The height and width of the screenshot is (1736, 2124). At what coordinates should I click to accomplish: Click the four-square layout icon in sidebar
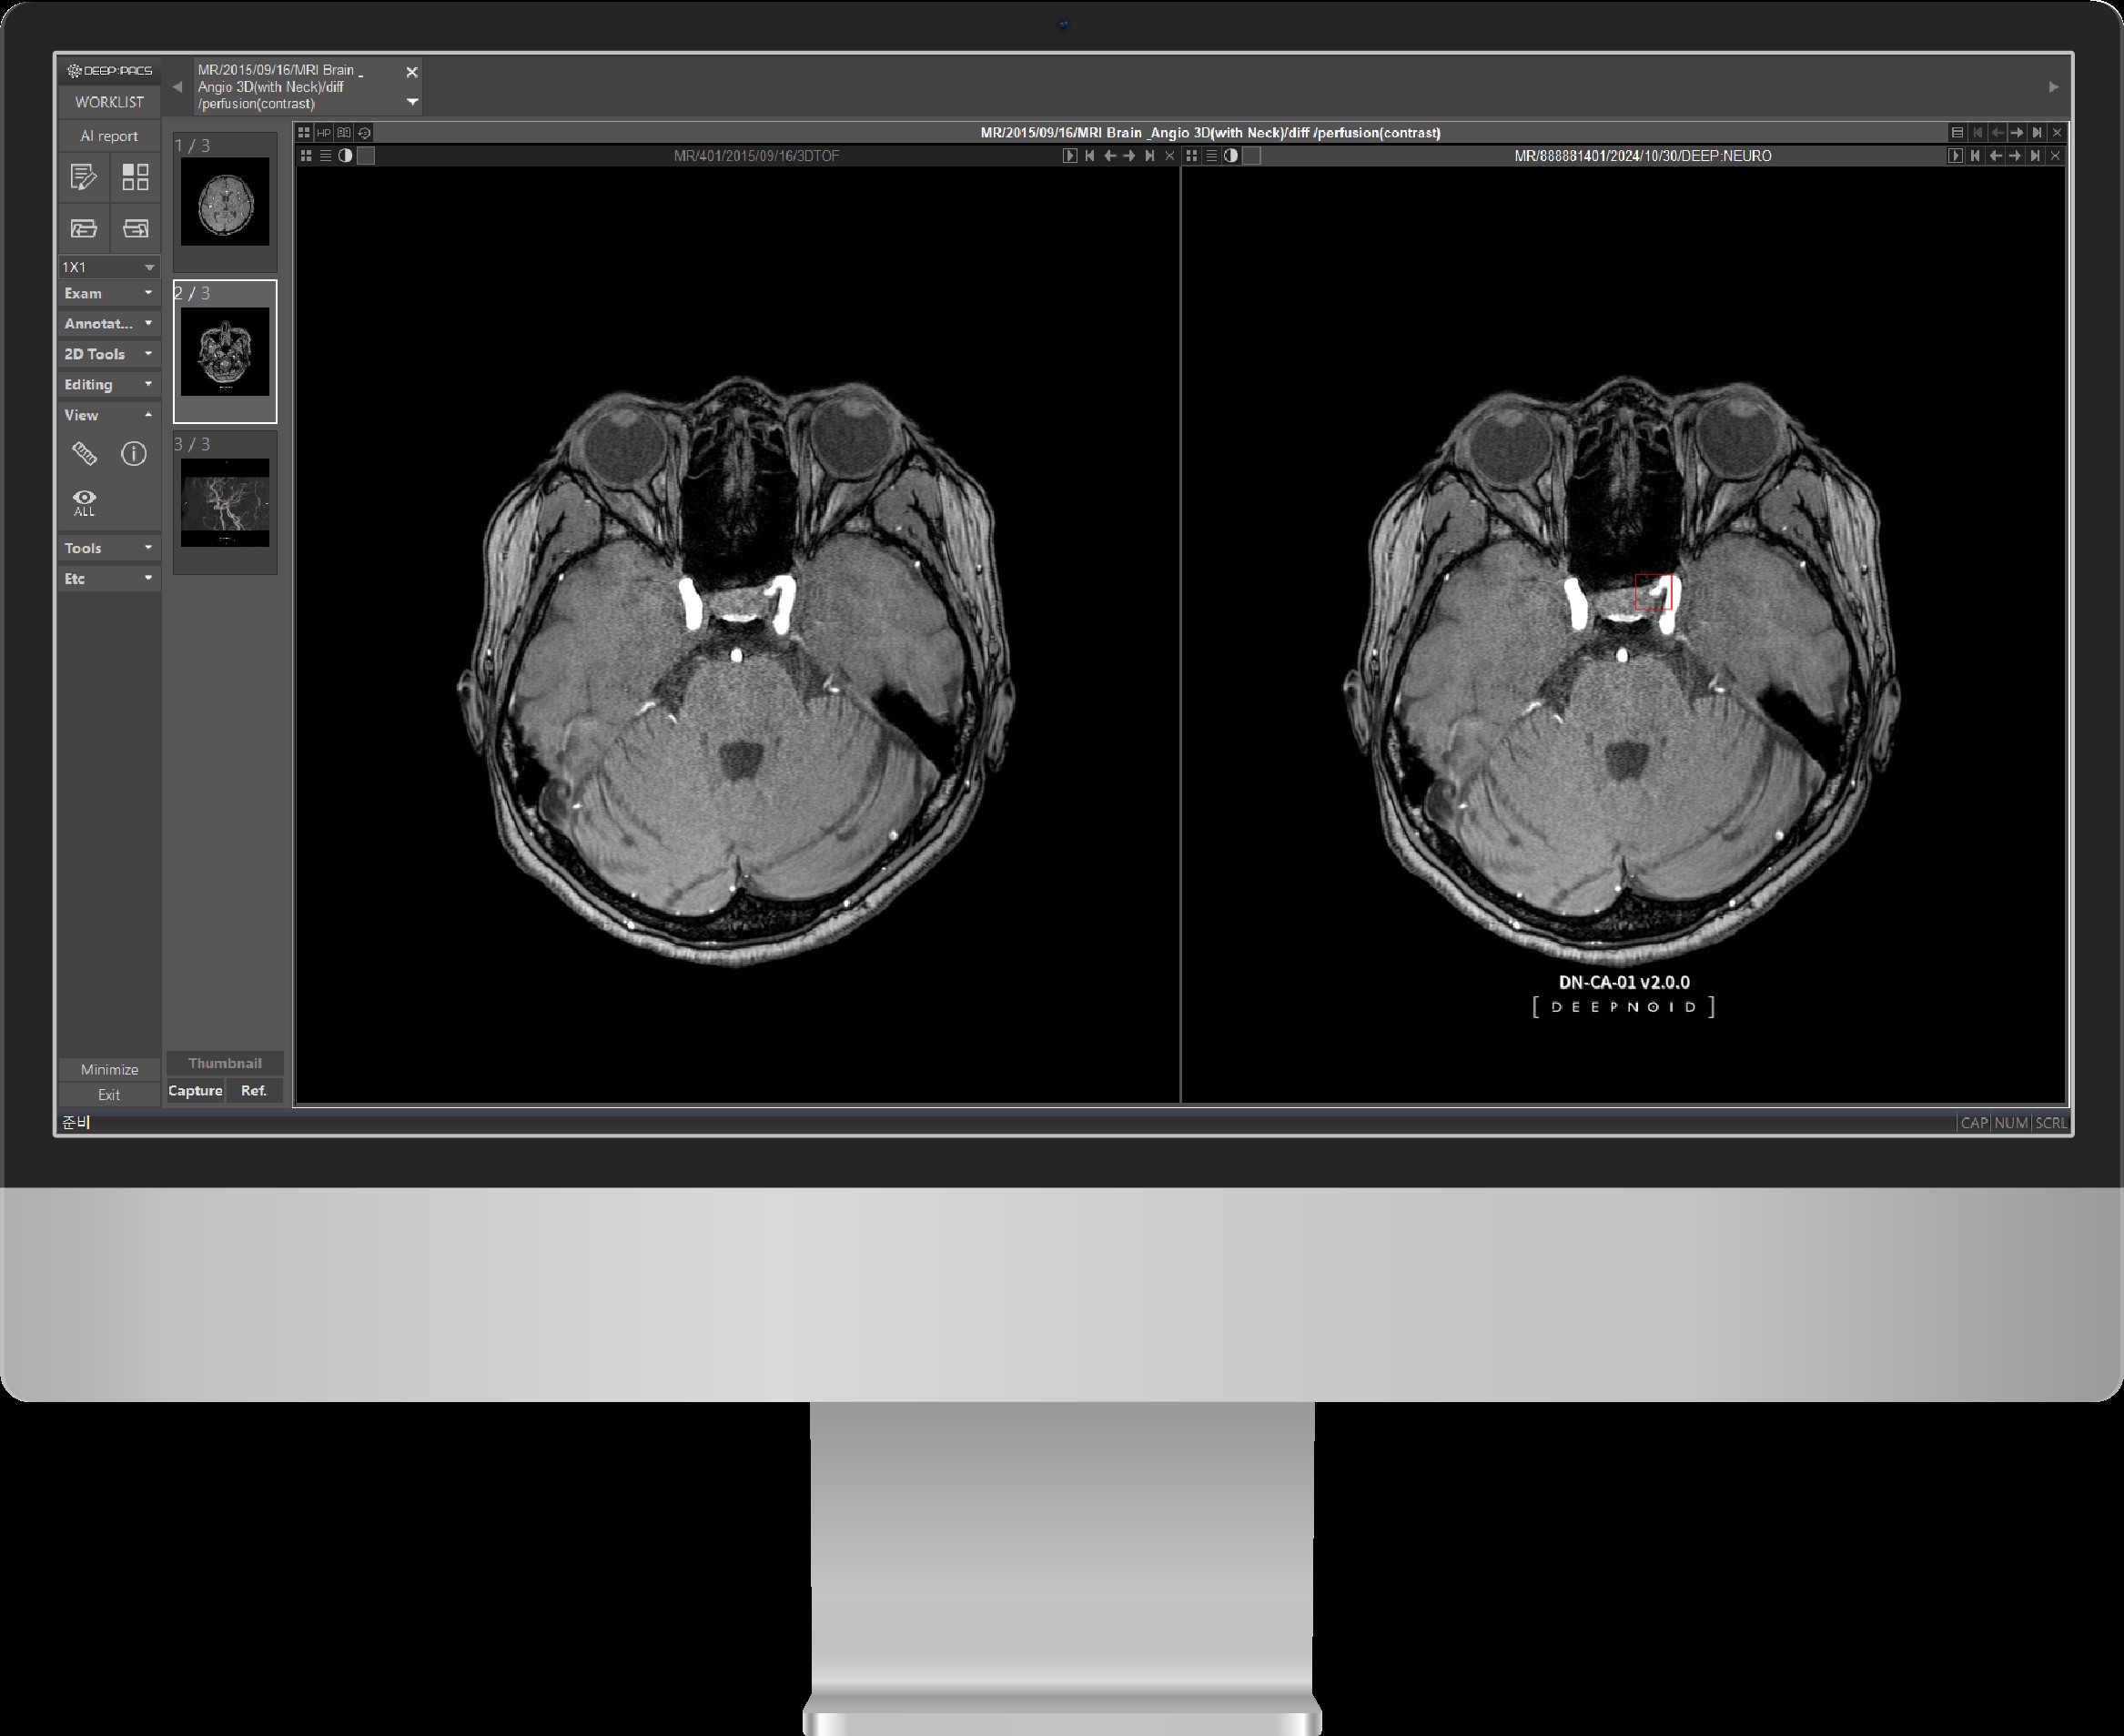[135, 177]
